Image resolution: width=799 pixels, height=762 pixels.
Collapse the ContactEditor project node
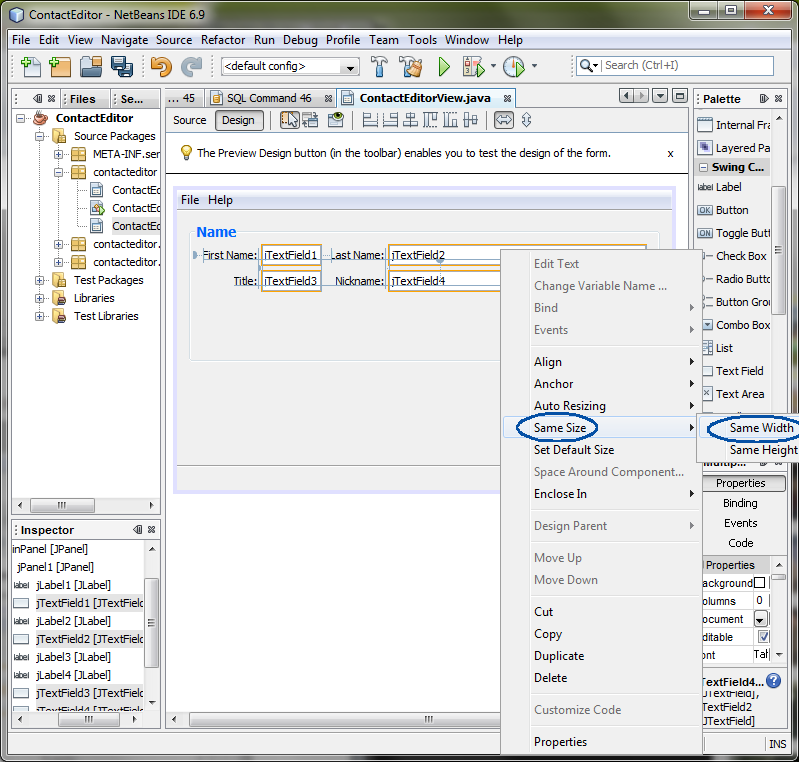(20, 118)
